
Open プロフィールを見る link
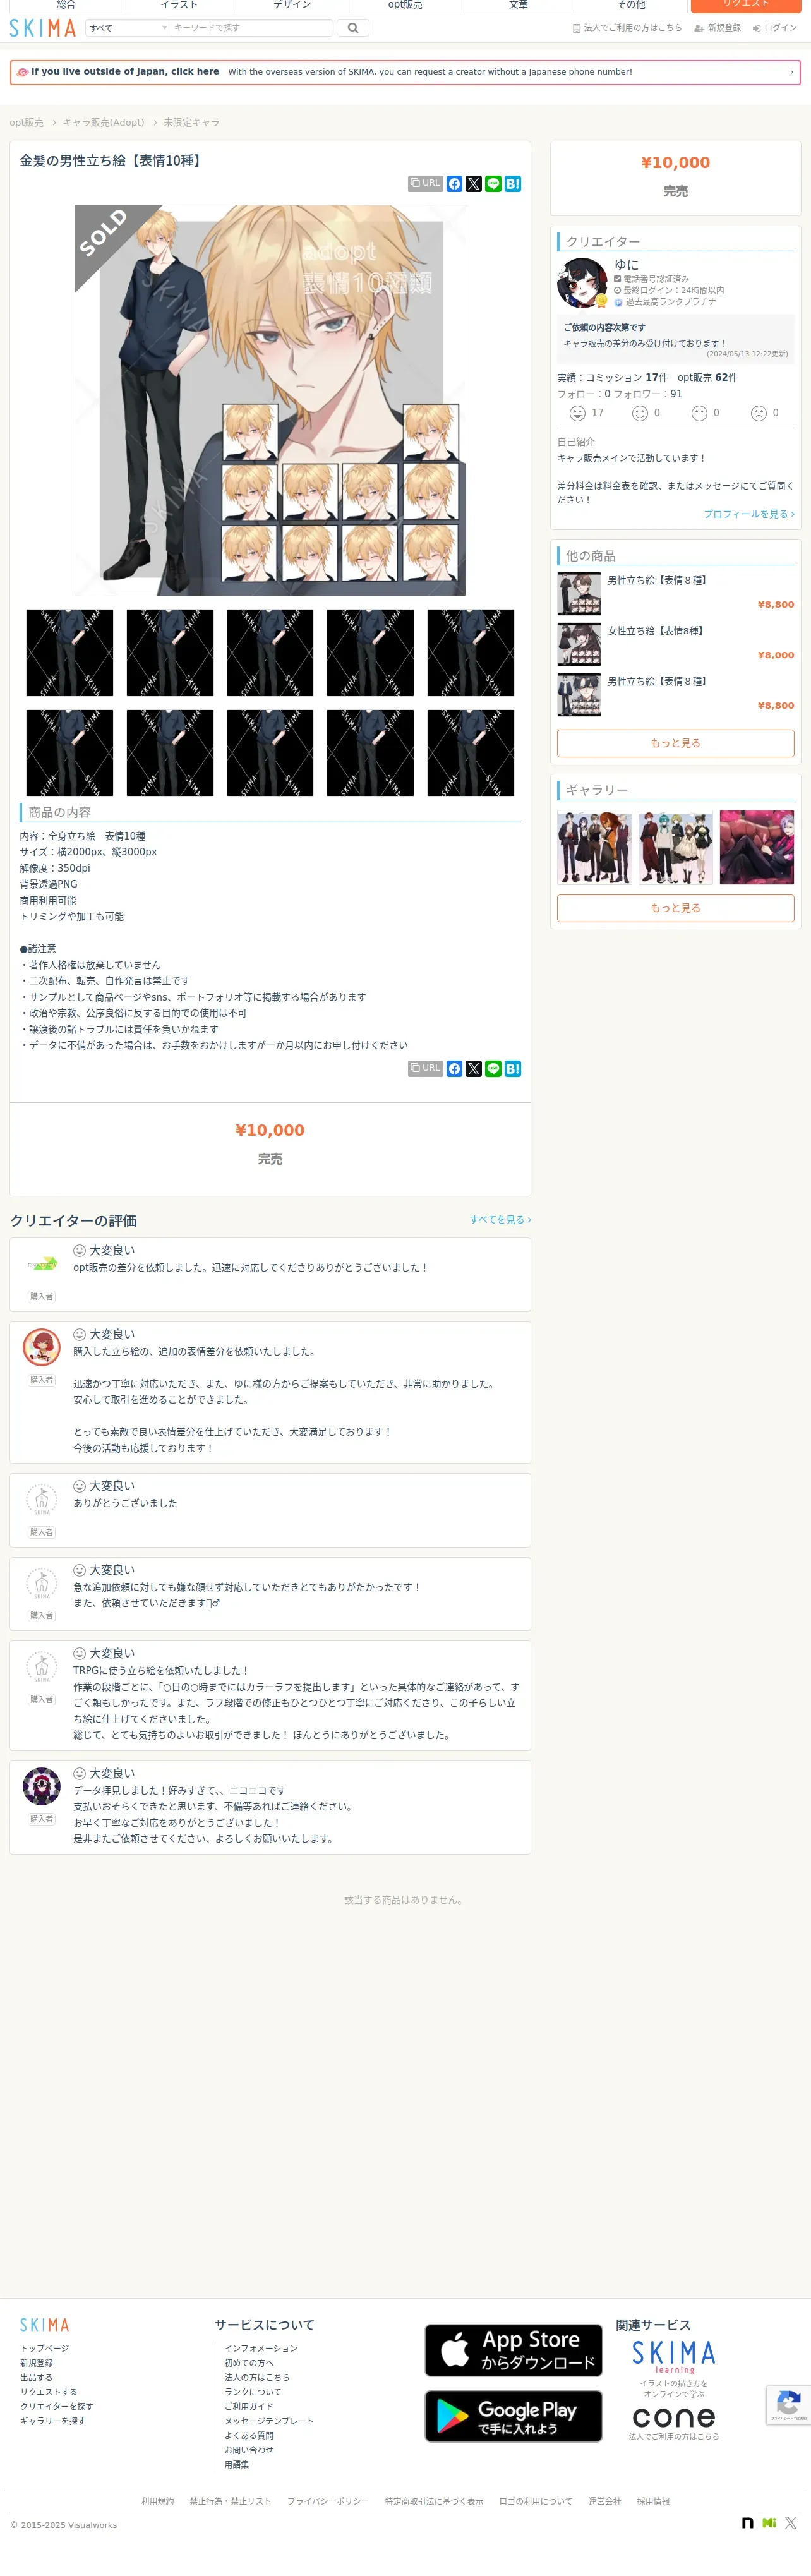coord(749,514)
